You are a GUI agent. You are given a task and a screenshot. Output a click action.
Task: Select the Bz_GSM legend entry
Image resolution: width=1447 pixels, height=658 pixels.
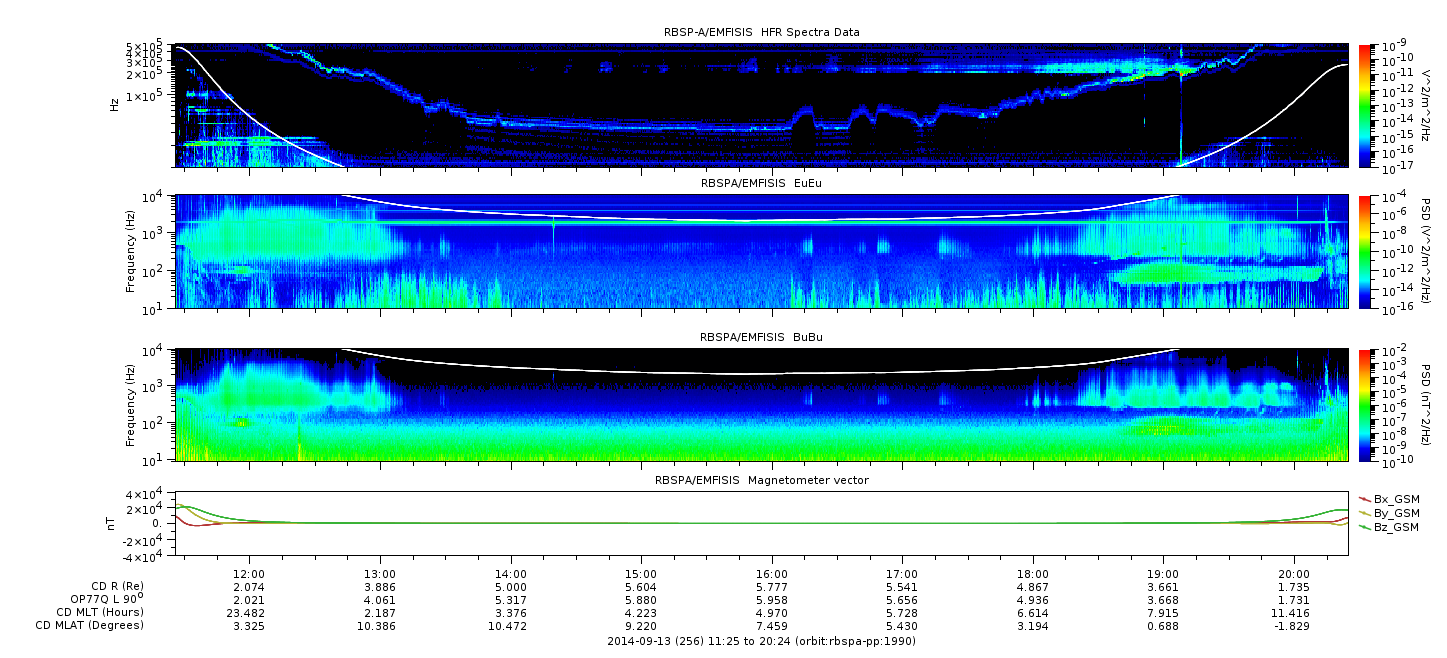tap(1389, 526)
